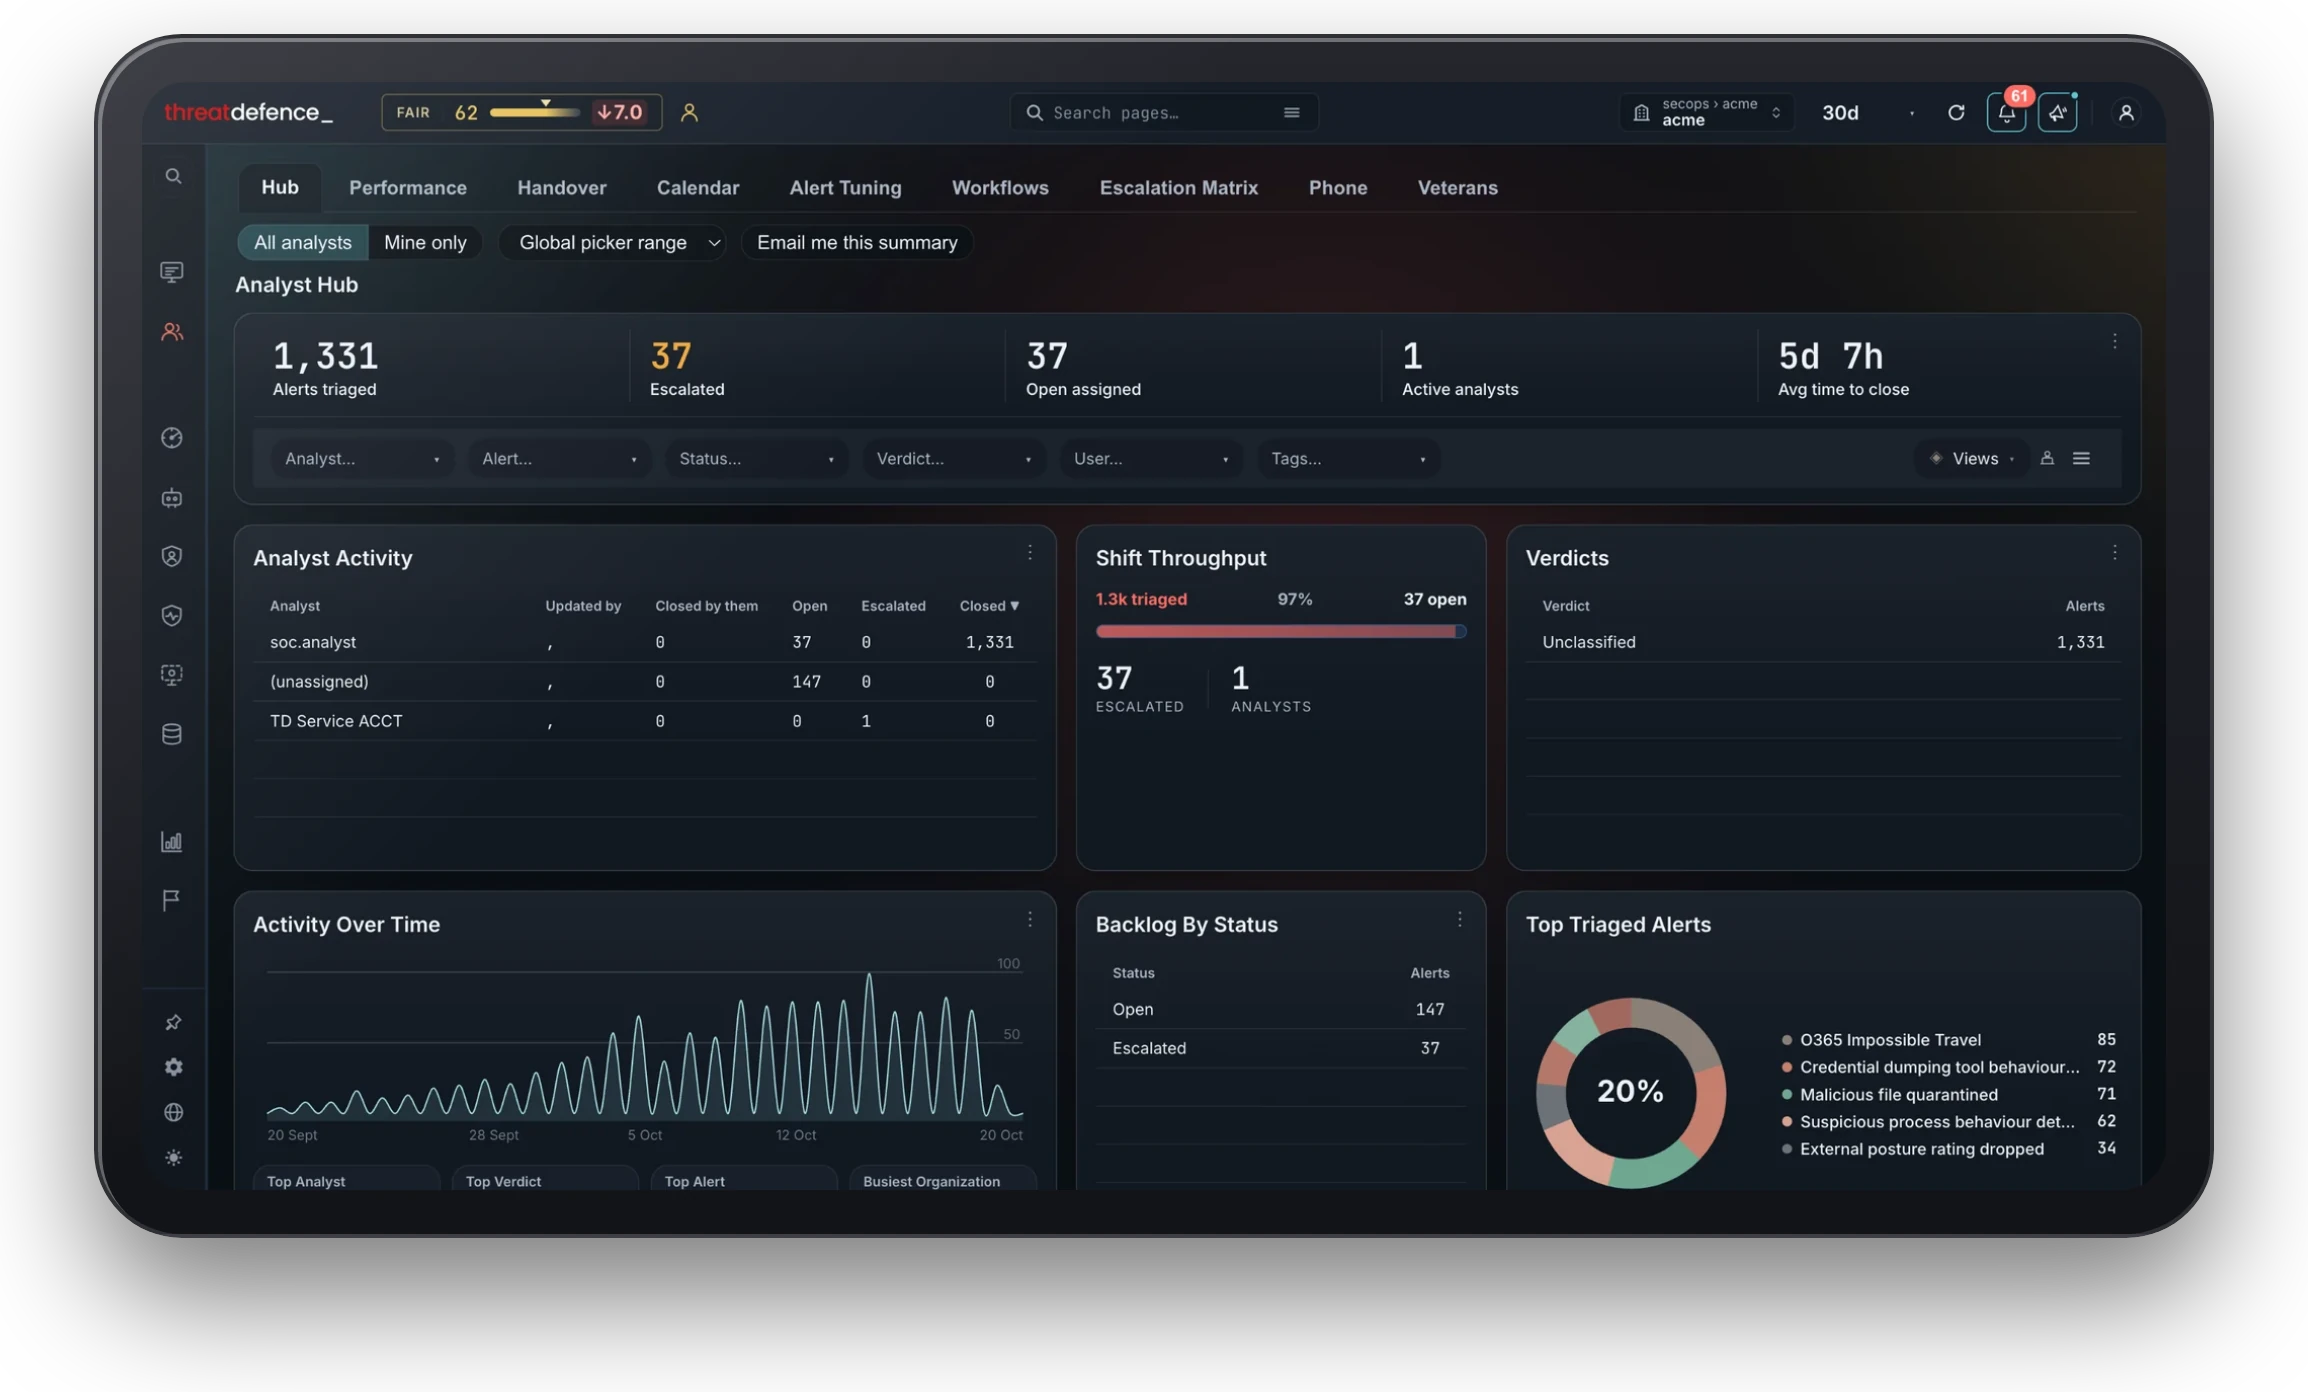Open the Views dropdown

coord(1971,458)
